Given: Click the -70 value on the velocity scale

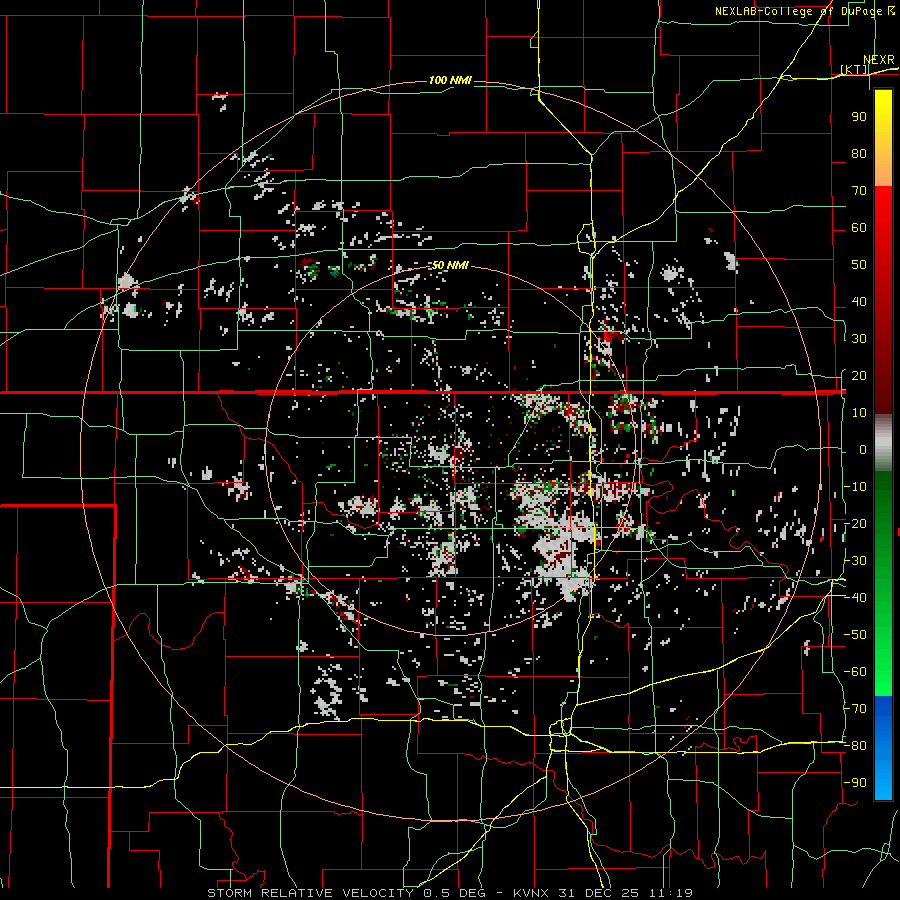Looking at the screenshot, I should pos(855,709).
